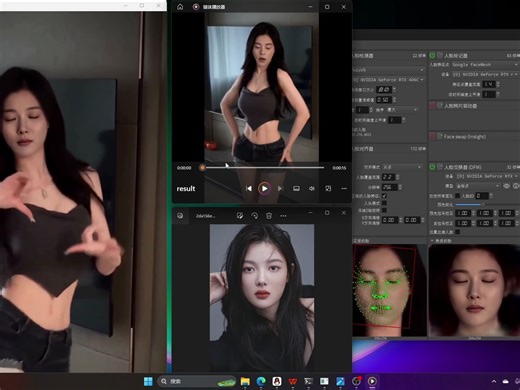Open more options in Photos viewer
This screenshot has width=520, height=390.
click(x=283, y=216)
